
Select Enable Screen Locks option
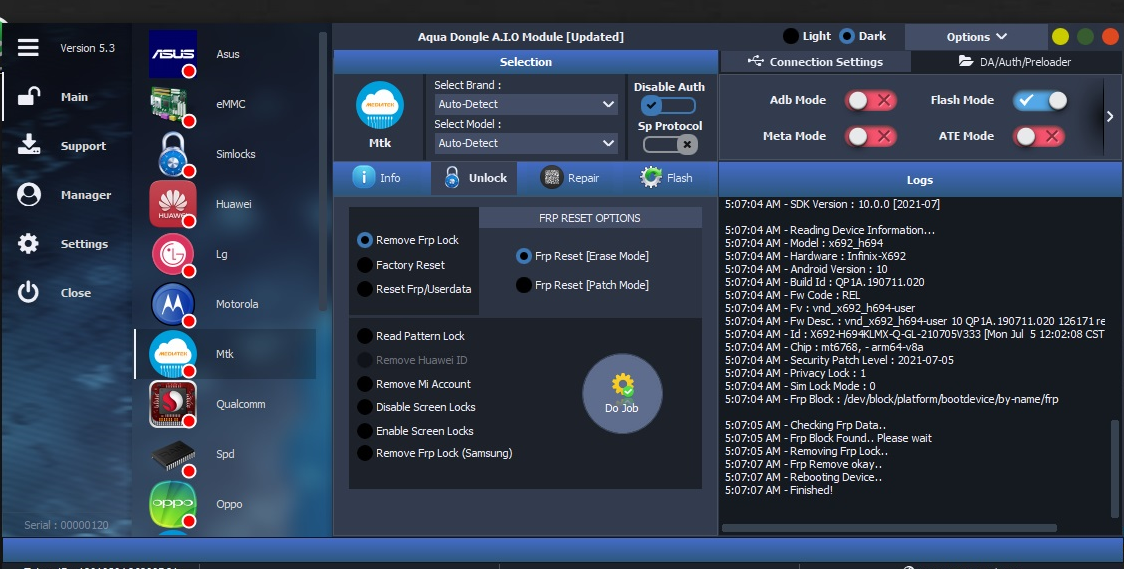click(415, 431)
